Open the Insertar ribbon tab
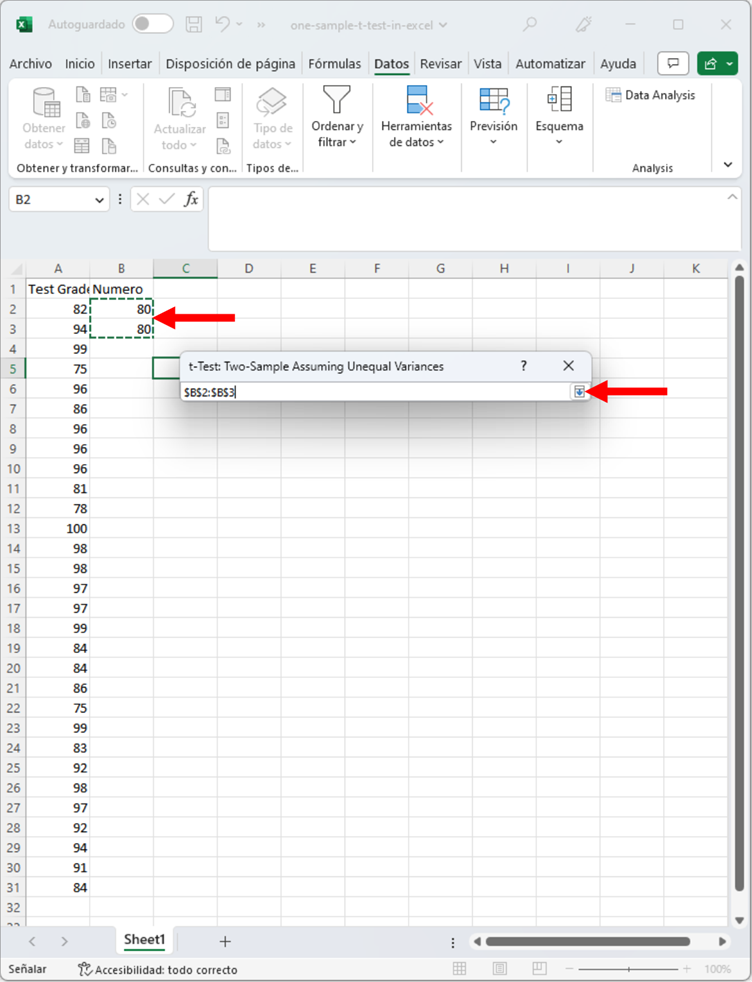This screenshot has width=752, height=982. point(130,64)
